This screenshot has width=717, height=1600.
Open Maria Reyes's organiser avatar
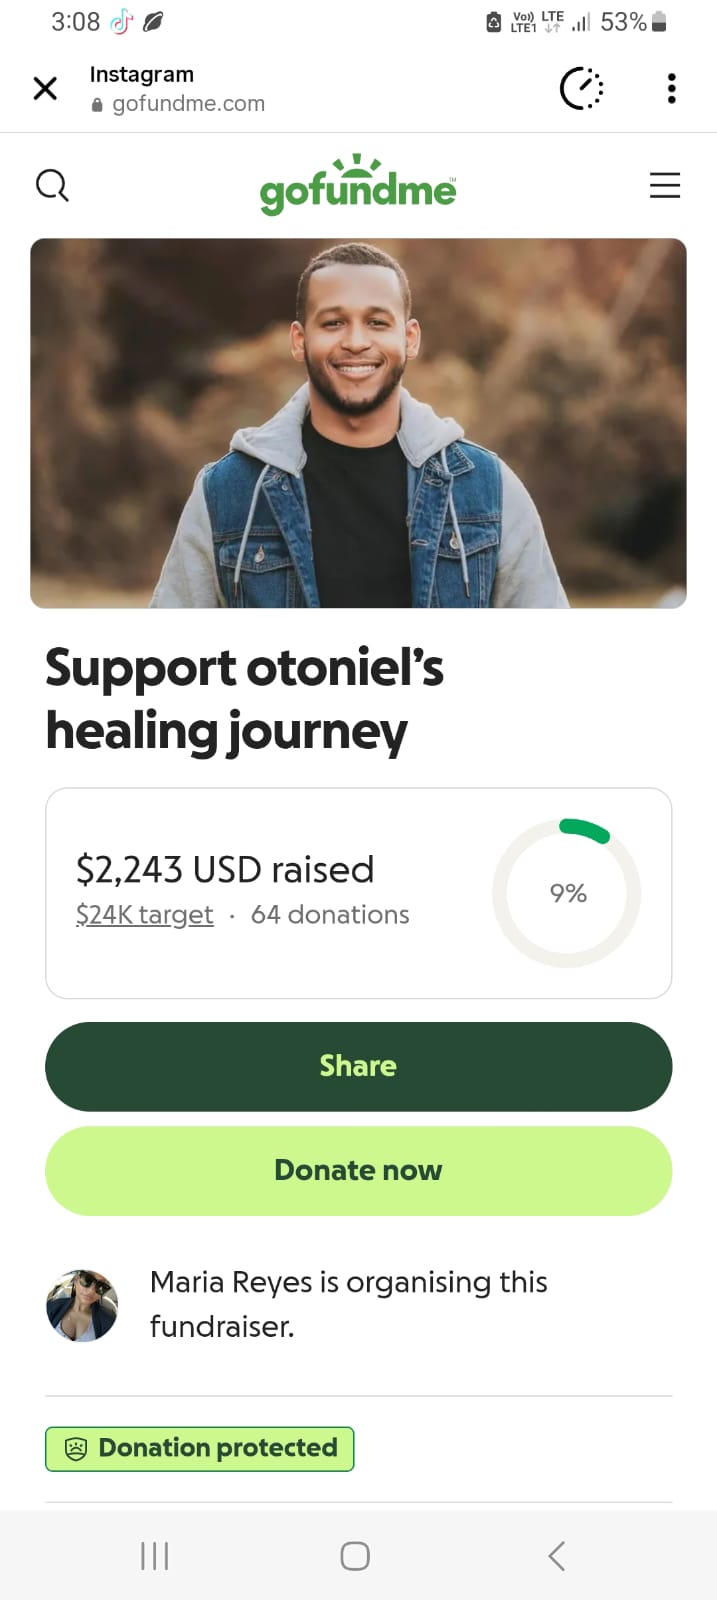(x=82, y=1305)
